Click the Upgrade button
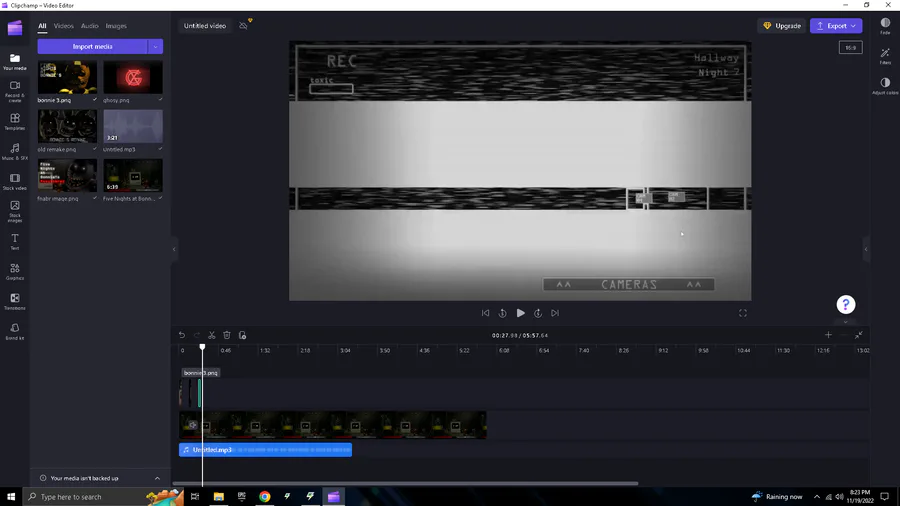900x506 pixels. pos(782,26)
